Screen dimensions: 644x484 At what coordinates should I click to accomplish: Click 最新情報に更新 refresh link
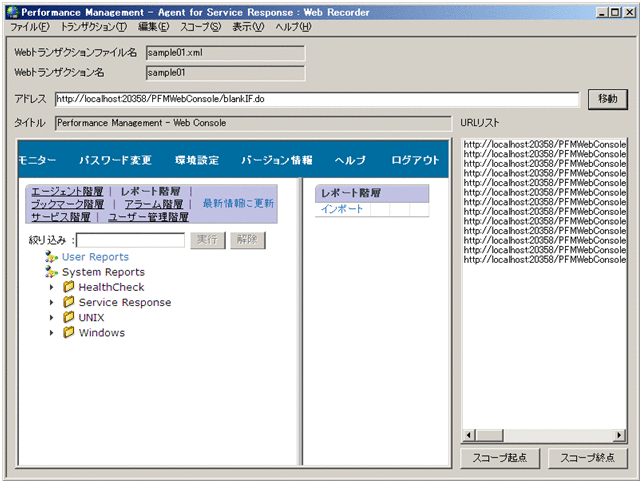pyautogui.click(x=238, y=203)
